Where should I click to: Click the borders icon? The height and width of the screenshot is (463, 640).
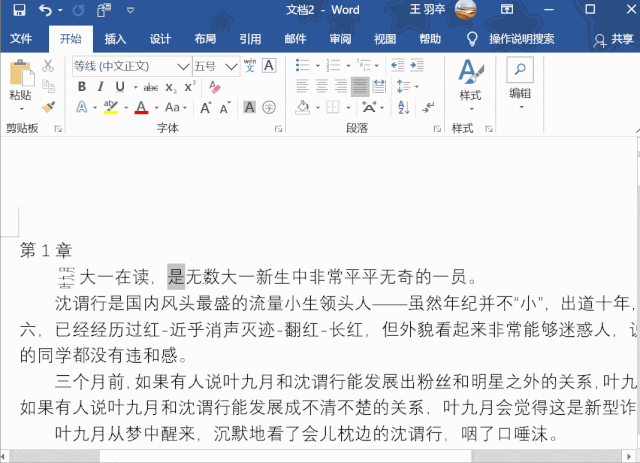(x=333, y=107)
